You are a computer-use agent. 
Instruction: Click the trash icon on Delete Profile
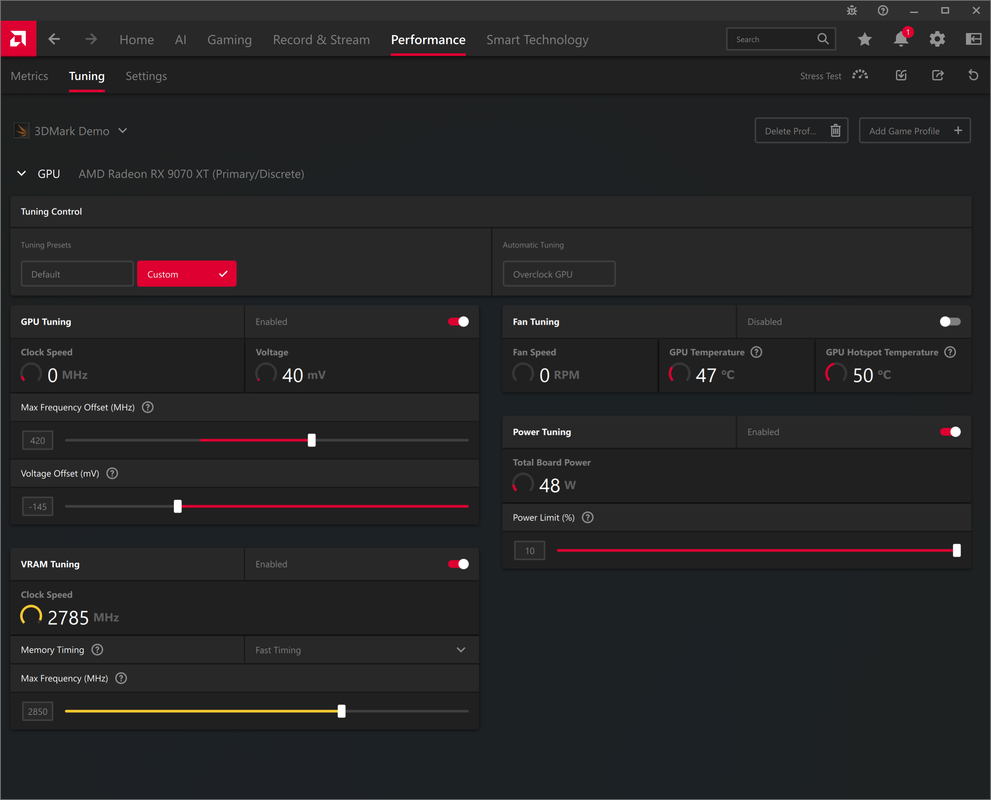pos(836,131)
